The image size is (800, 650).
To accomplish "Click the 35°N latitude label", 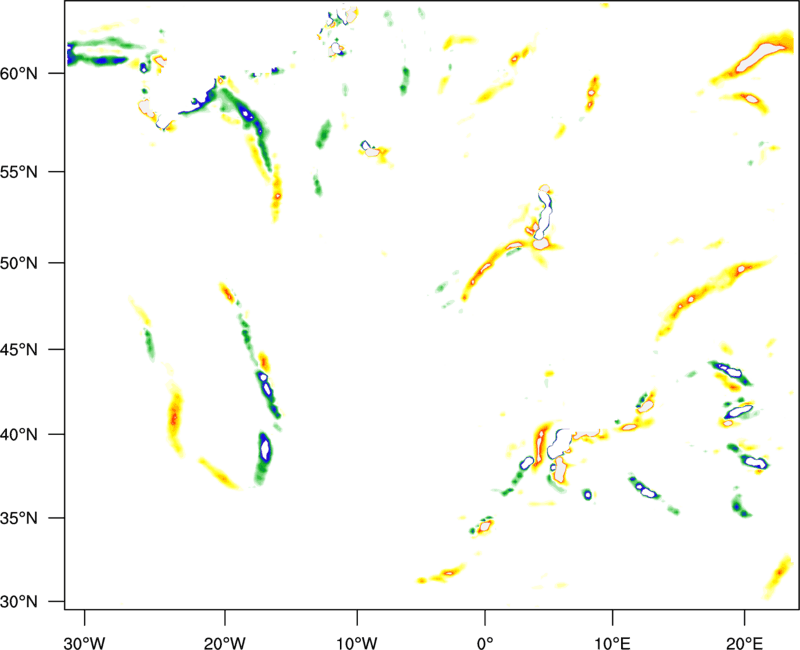I will 19,518.
